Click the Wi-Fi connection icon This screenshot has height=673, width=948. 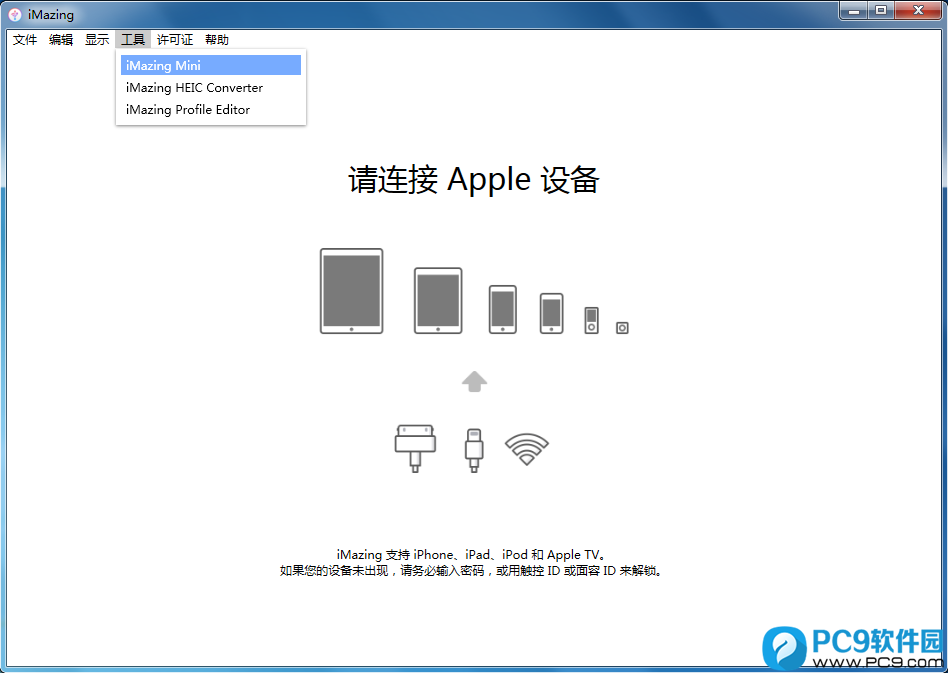(x=527, y=449)
